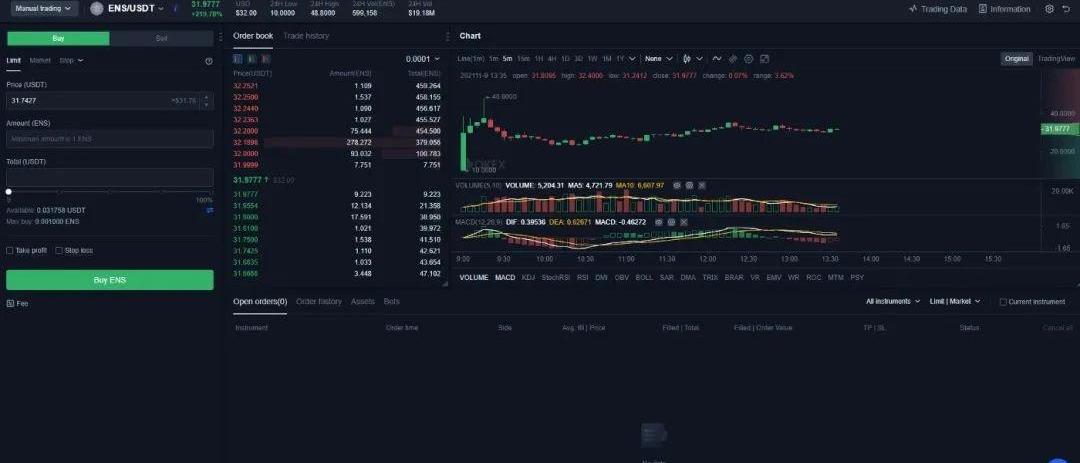
Task: Click the layout reset icon top right
Action: tap(1068, 9)
